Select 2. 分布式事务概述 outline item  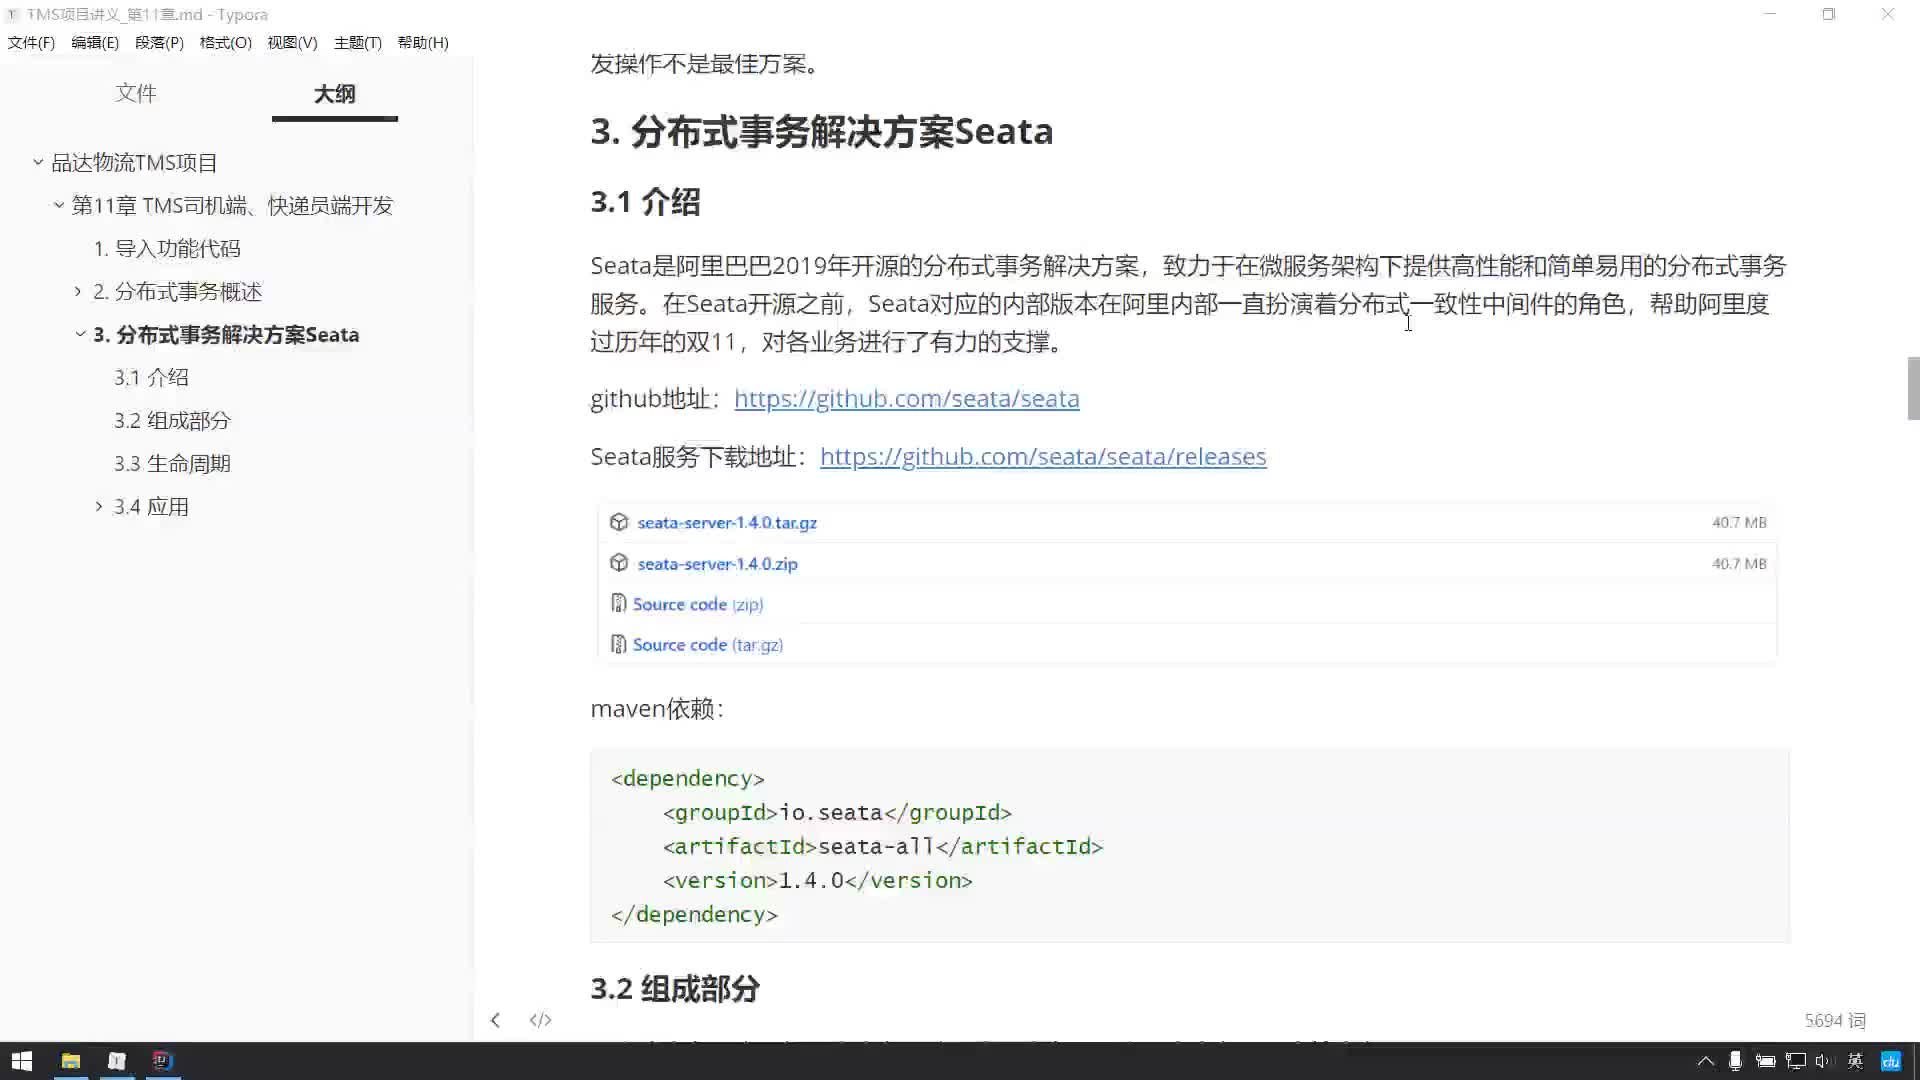coord(177,291)
